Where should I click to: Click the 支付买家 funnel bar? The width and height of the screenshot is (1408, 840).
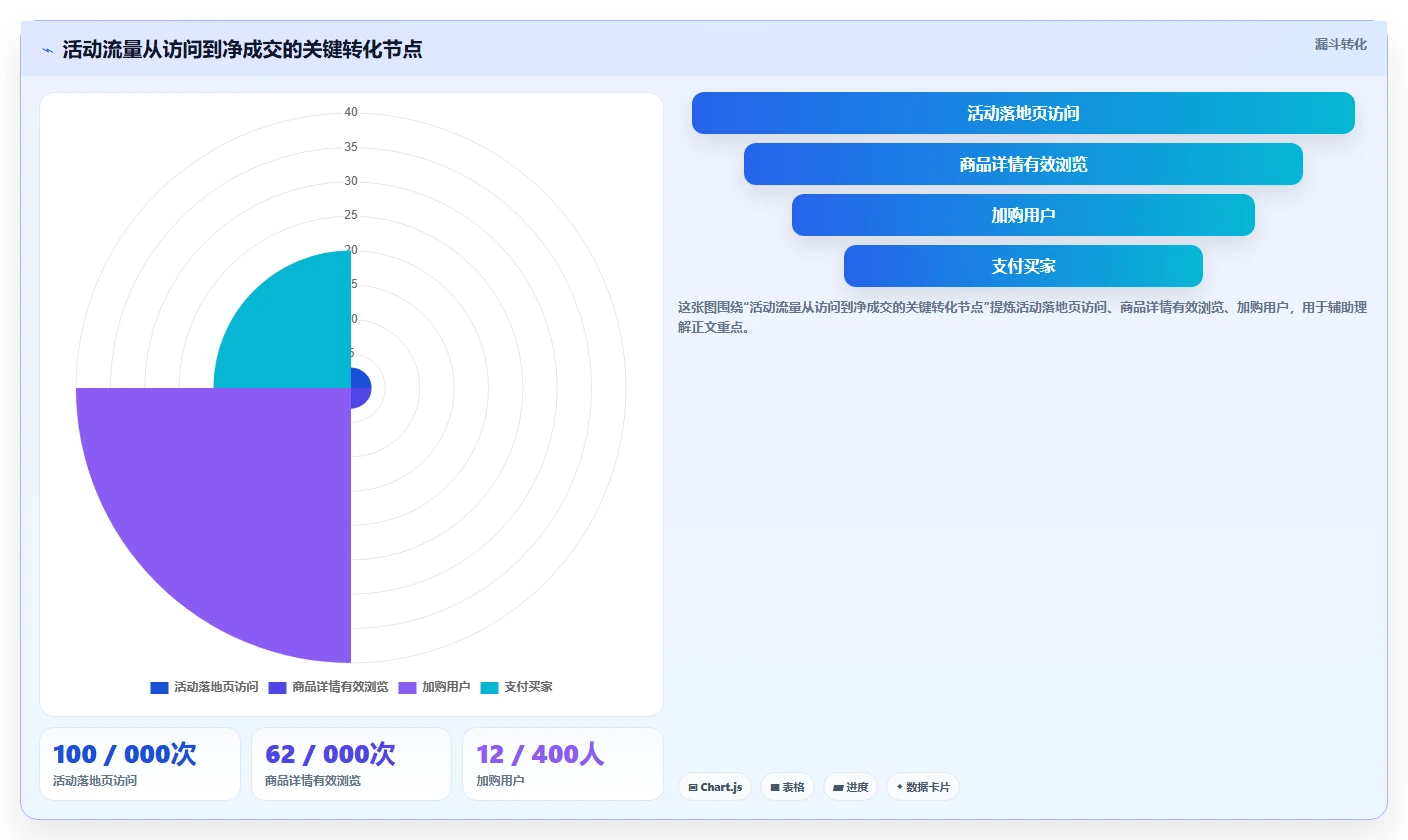(1023, 266)
